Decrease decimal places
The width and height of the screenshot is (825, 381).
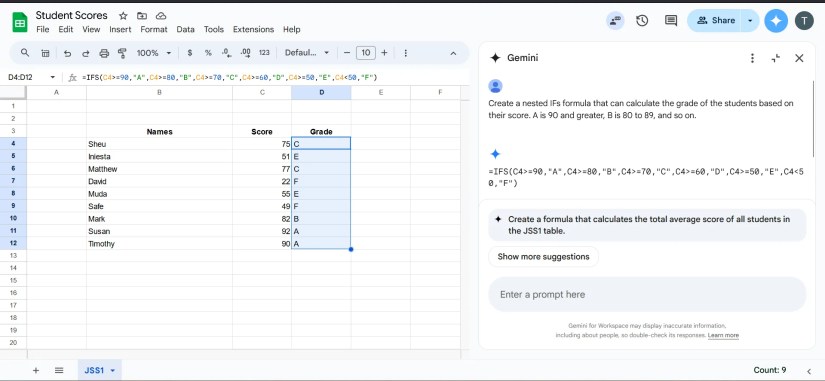tap(226, 53)
